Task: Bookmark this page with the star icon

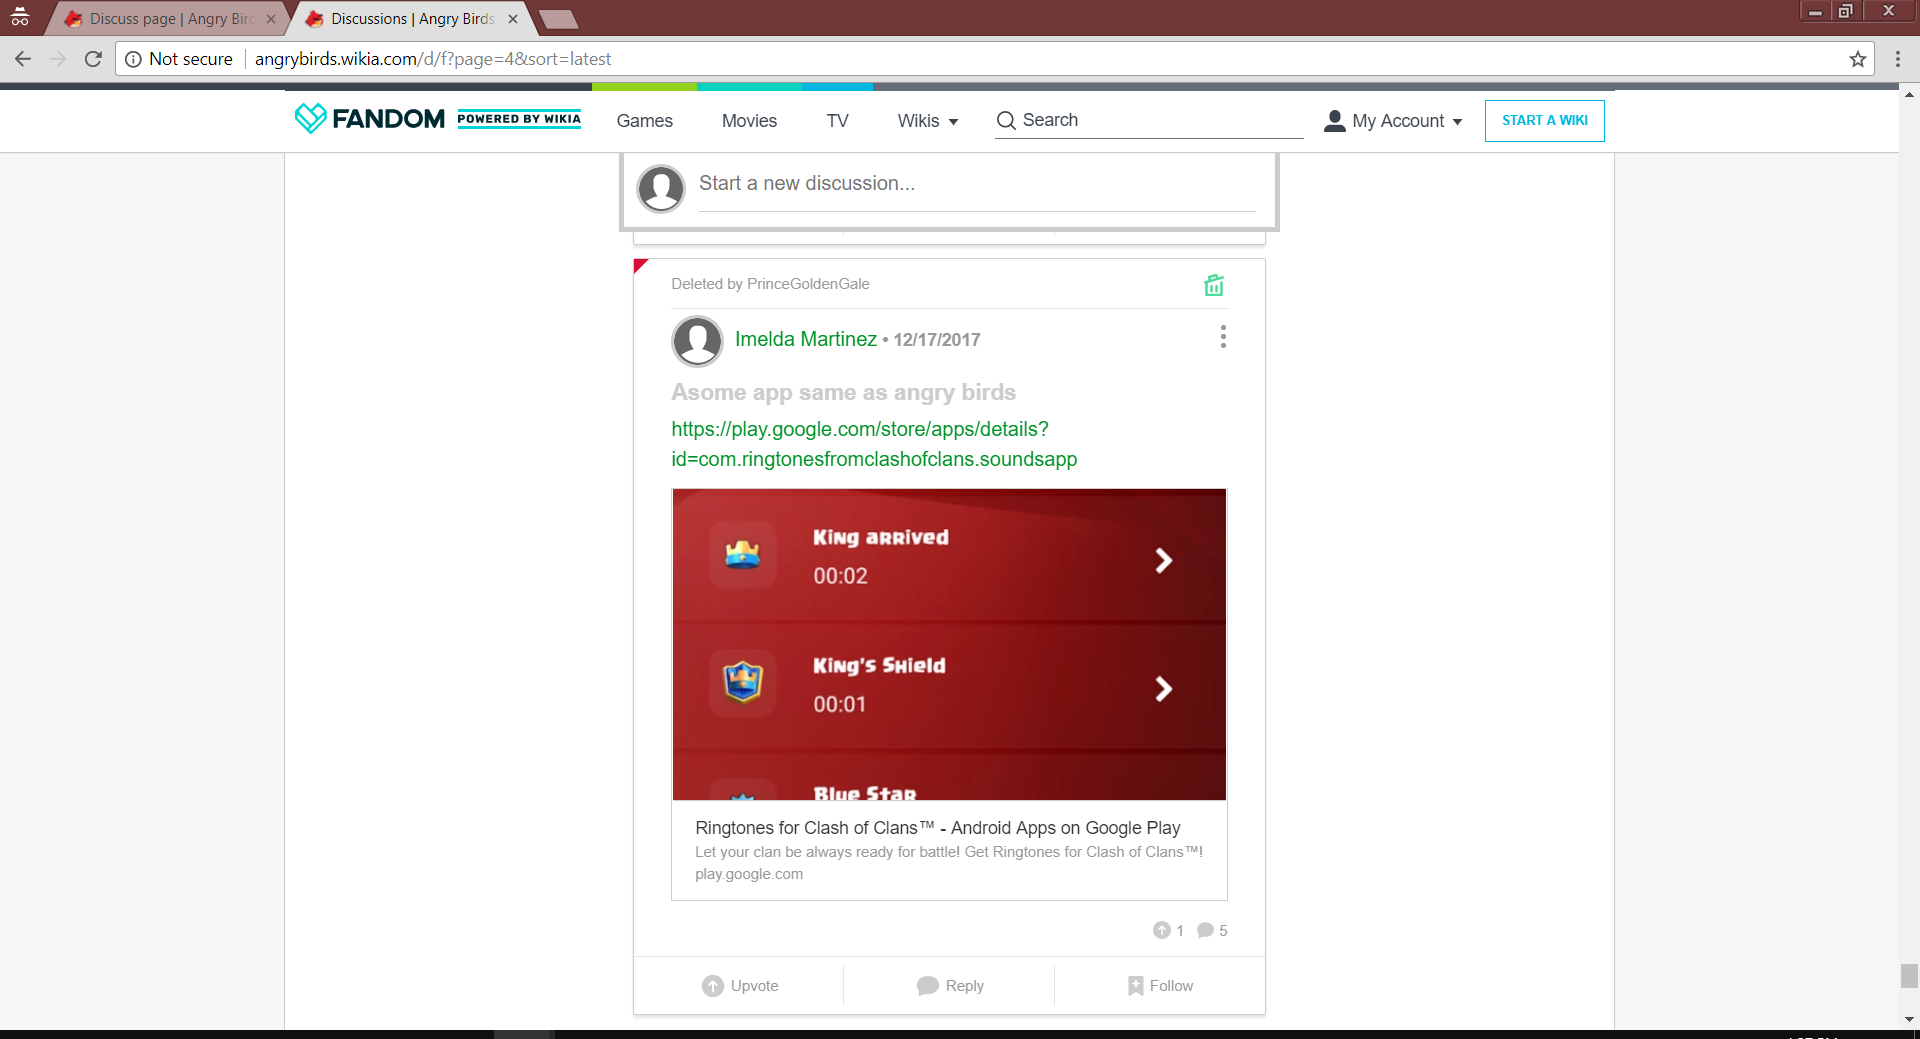Action: pyautogui.click(x=1857, y=59)
